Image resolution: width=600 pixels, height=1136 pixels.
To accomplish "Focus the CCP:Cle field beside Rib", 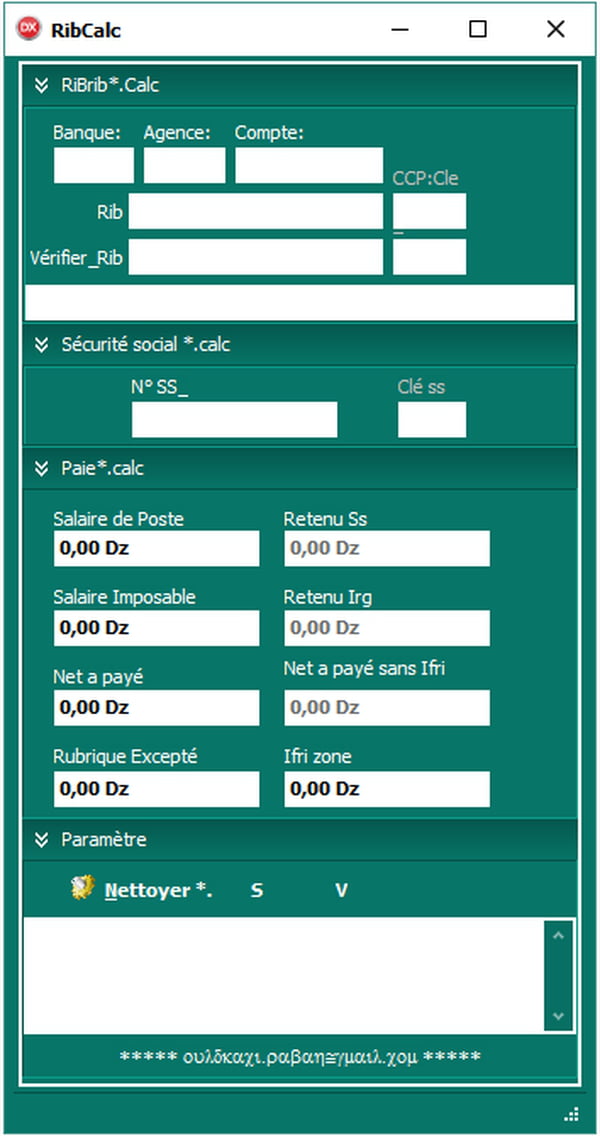I will [430, 212].
